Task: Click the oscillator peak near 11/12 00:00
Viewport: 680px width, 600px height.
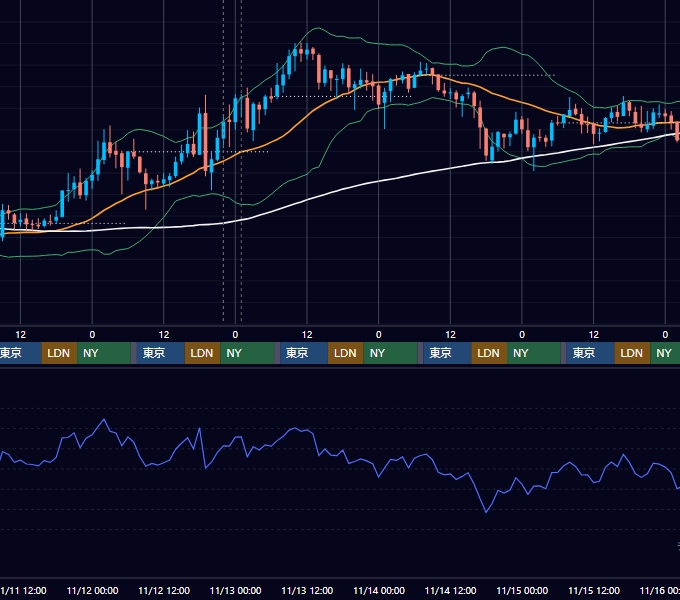Action: point(104,420)
